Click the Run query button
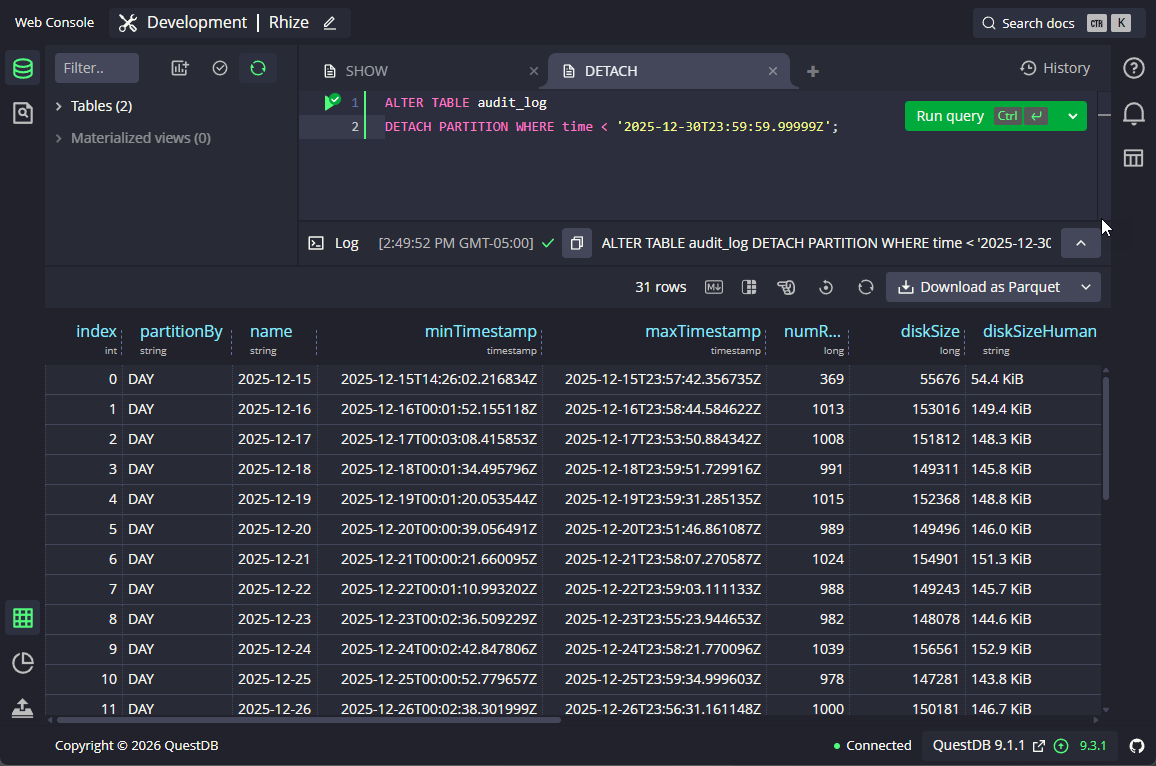Image resolution: width=1156 pixels, height=766 pixels. coord(948,115)
